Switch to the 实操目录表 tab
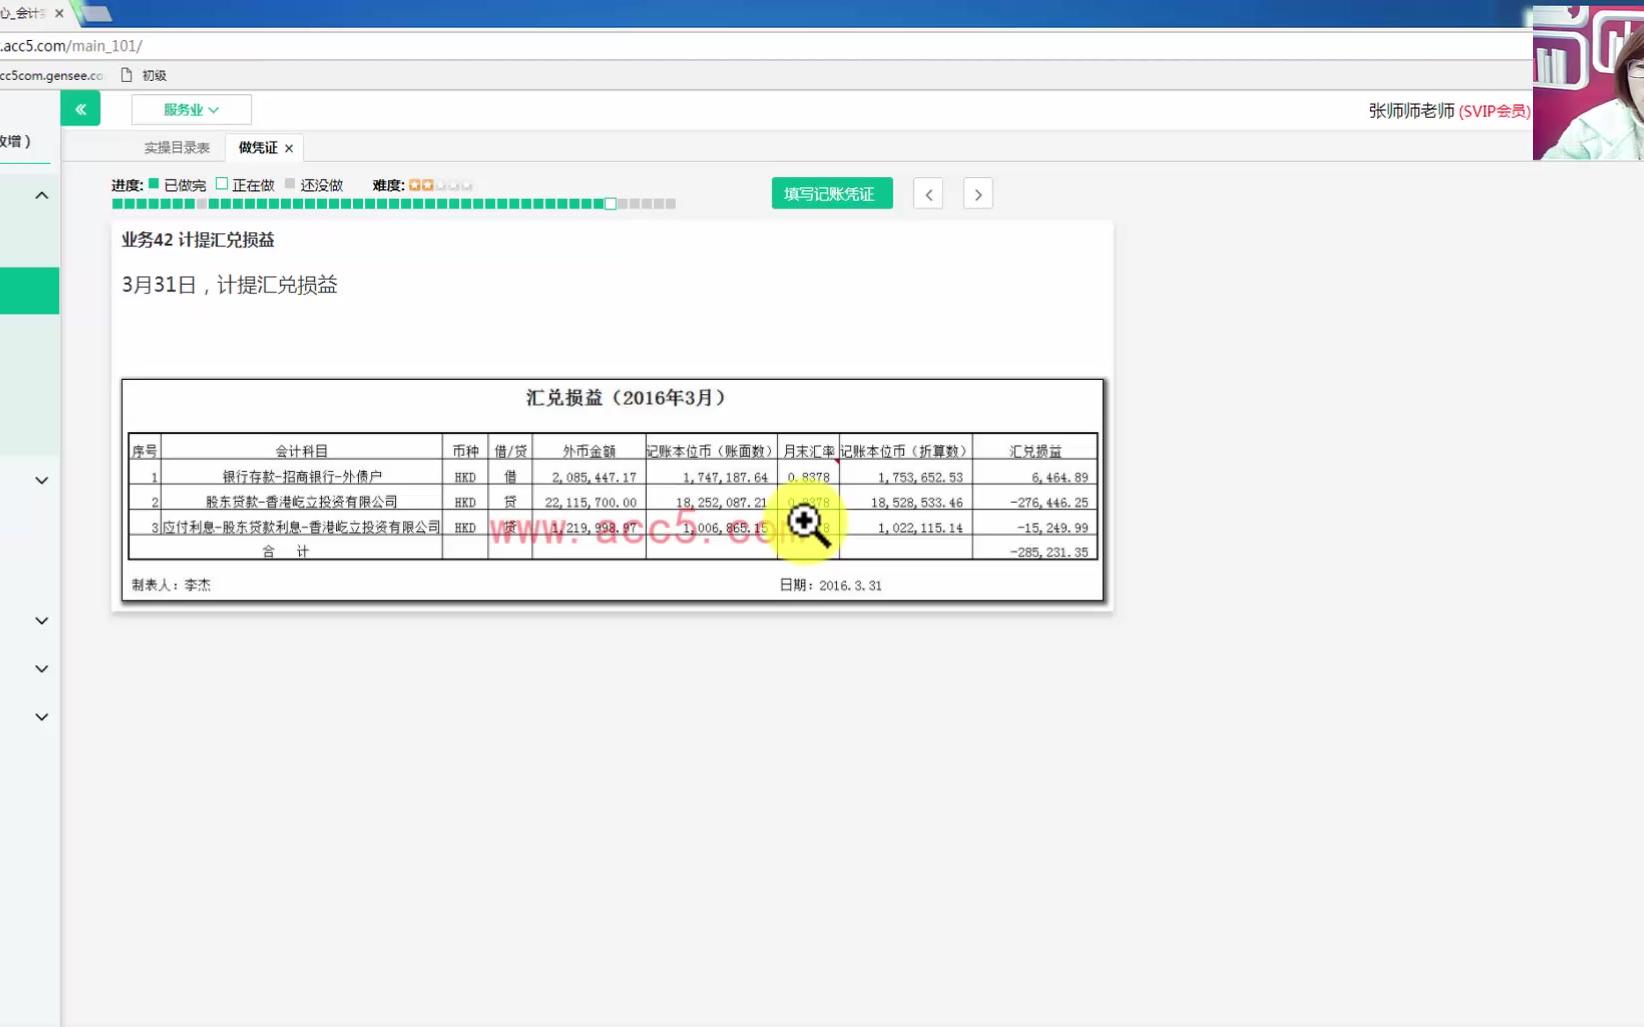Screen dimensions: 1644x1027 click(x=177, y=146)
